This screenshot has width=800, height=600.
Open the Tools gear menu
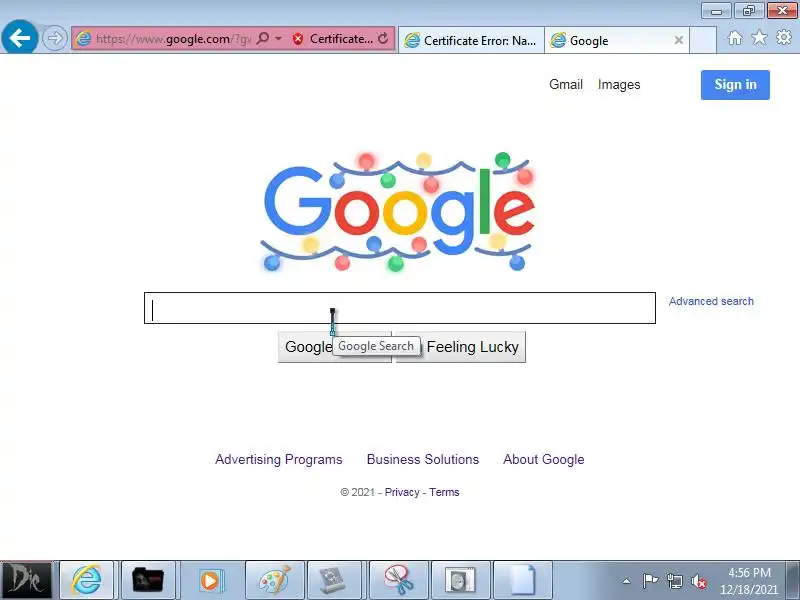[784, 37]
